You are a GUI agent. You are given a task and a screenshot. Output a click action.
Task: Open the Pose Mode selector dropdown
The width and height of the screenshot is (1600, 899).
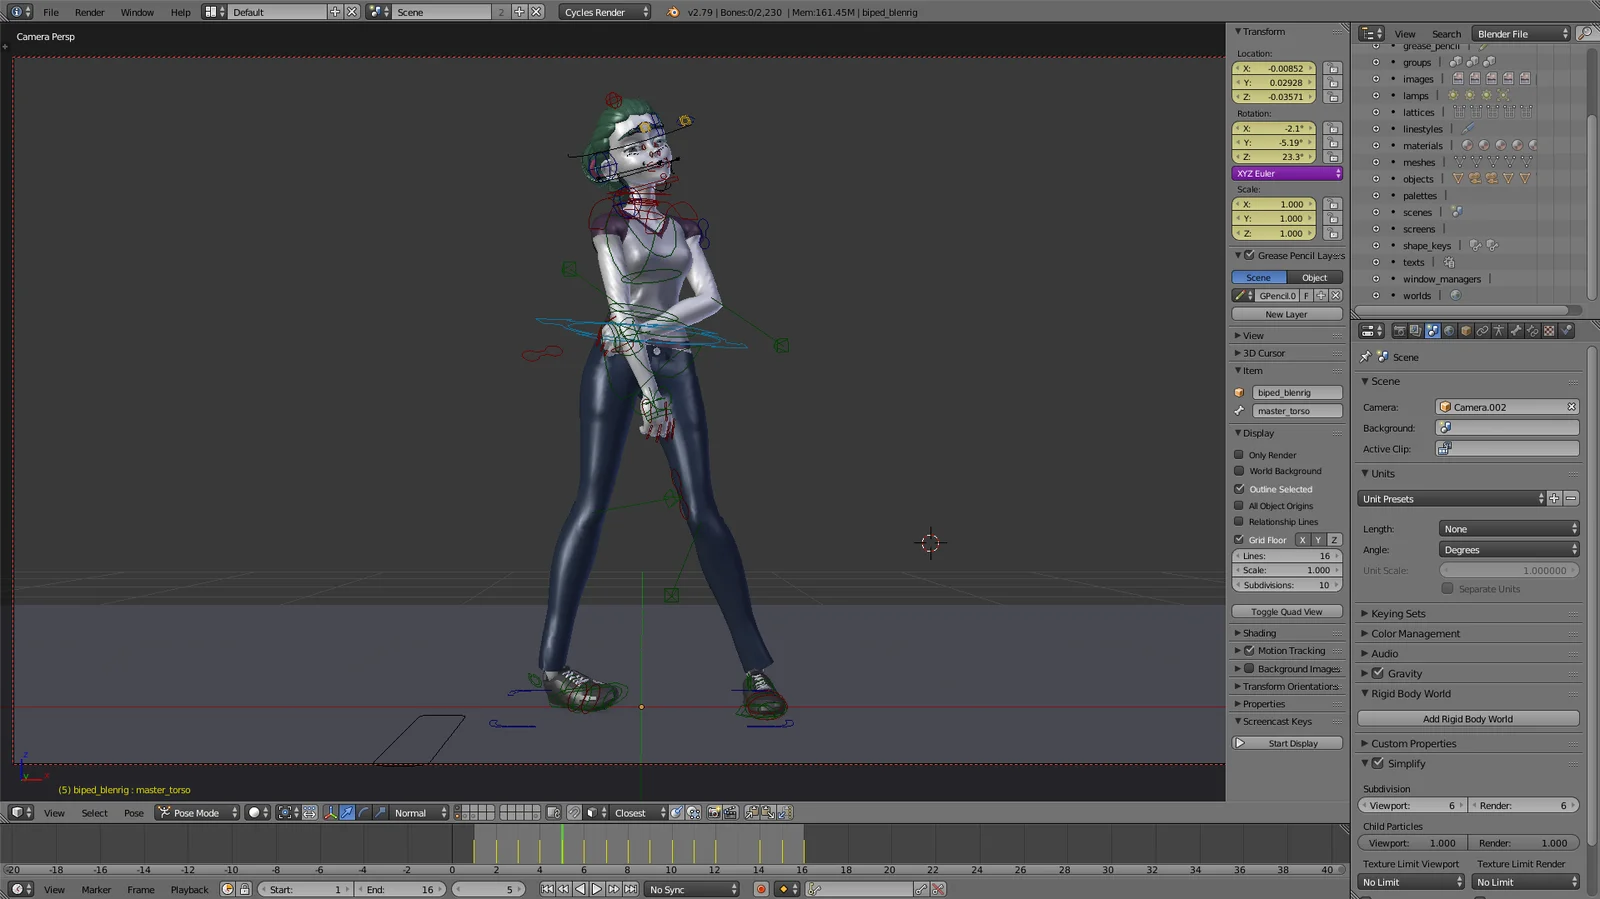[197, 813]
